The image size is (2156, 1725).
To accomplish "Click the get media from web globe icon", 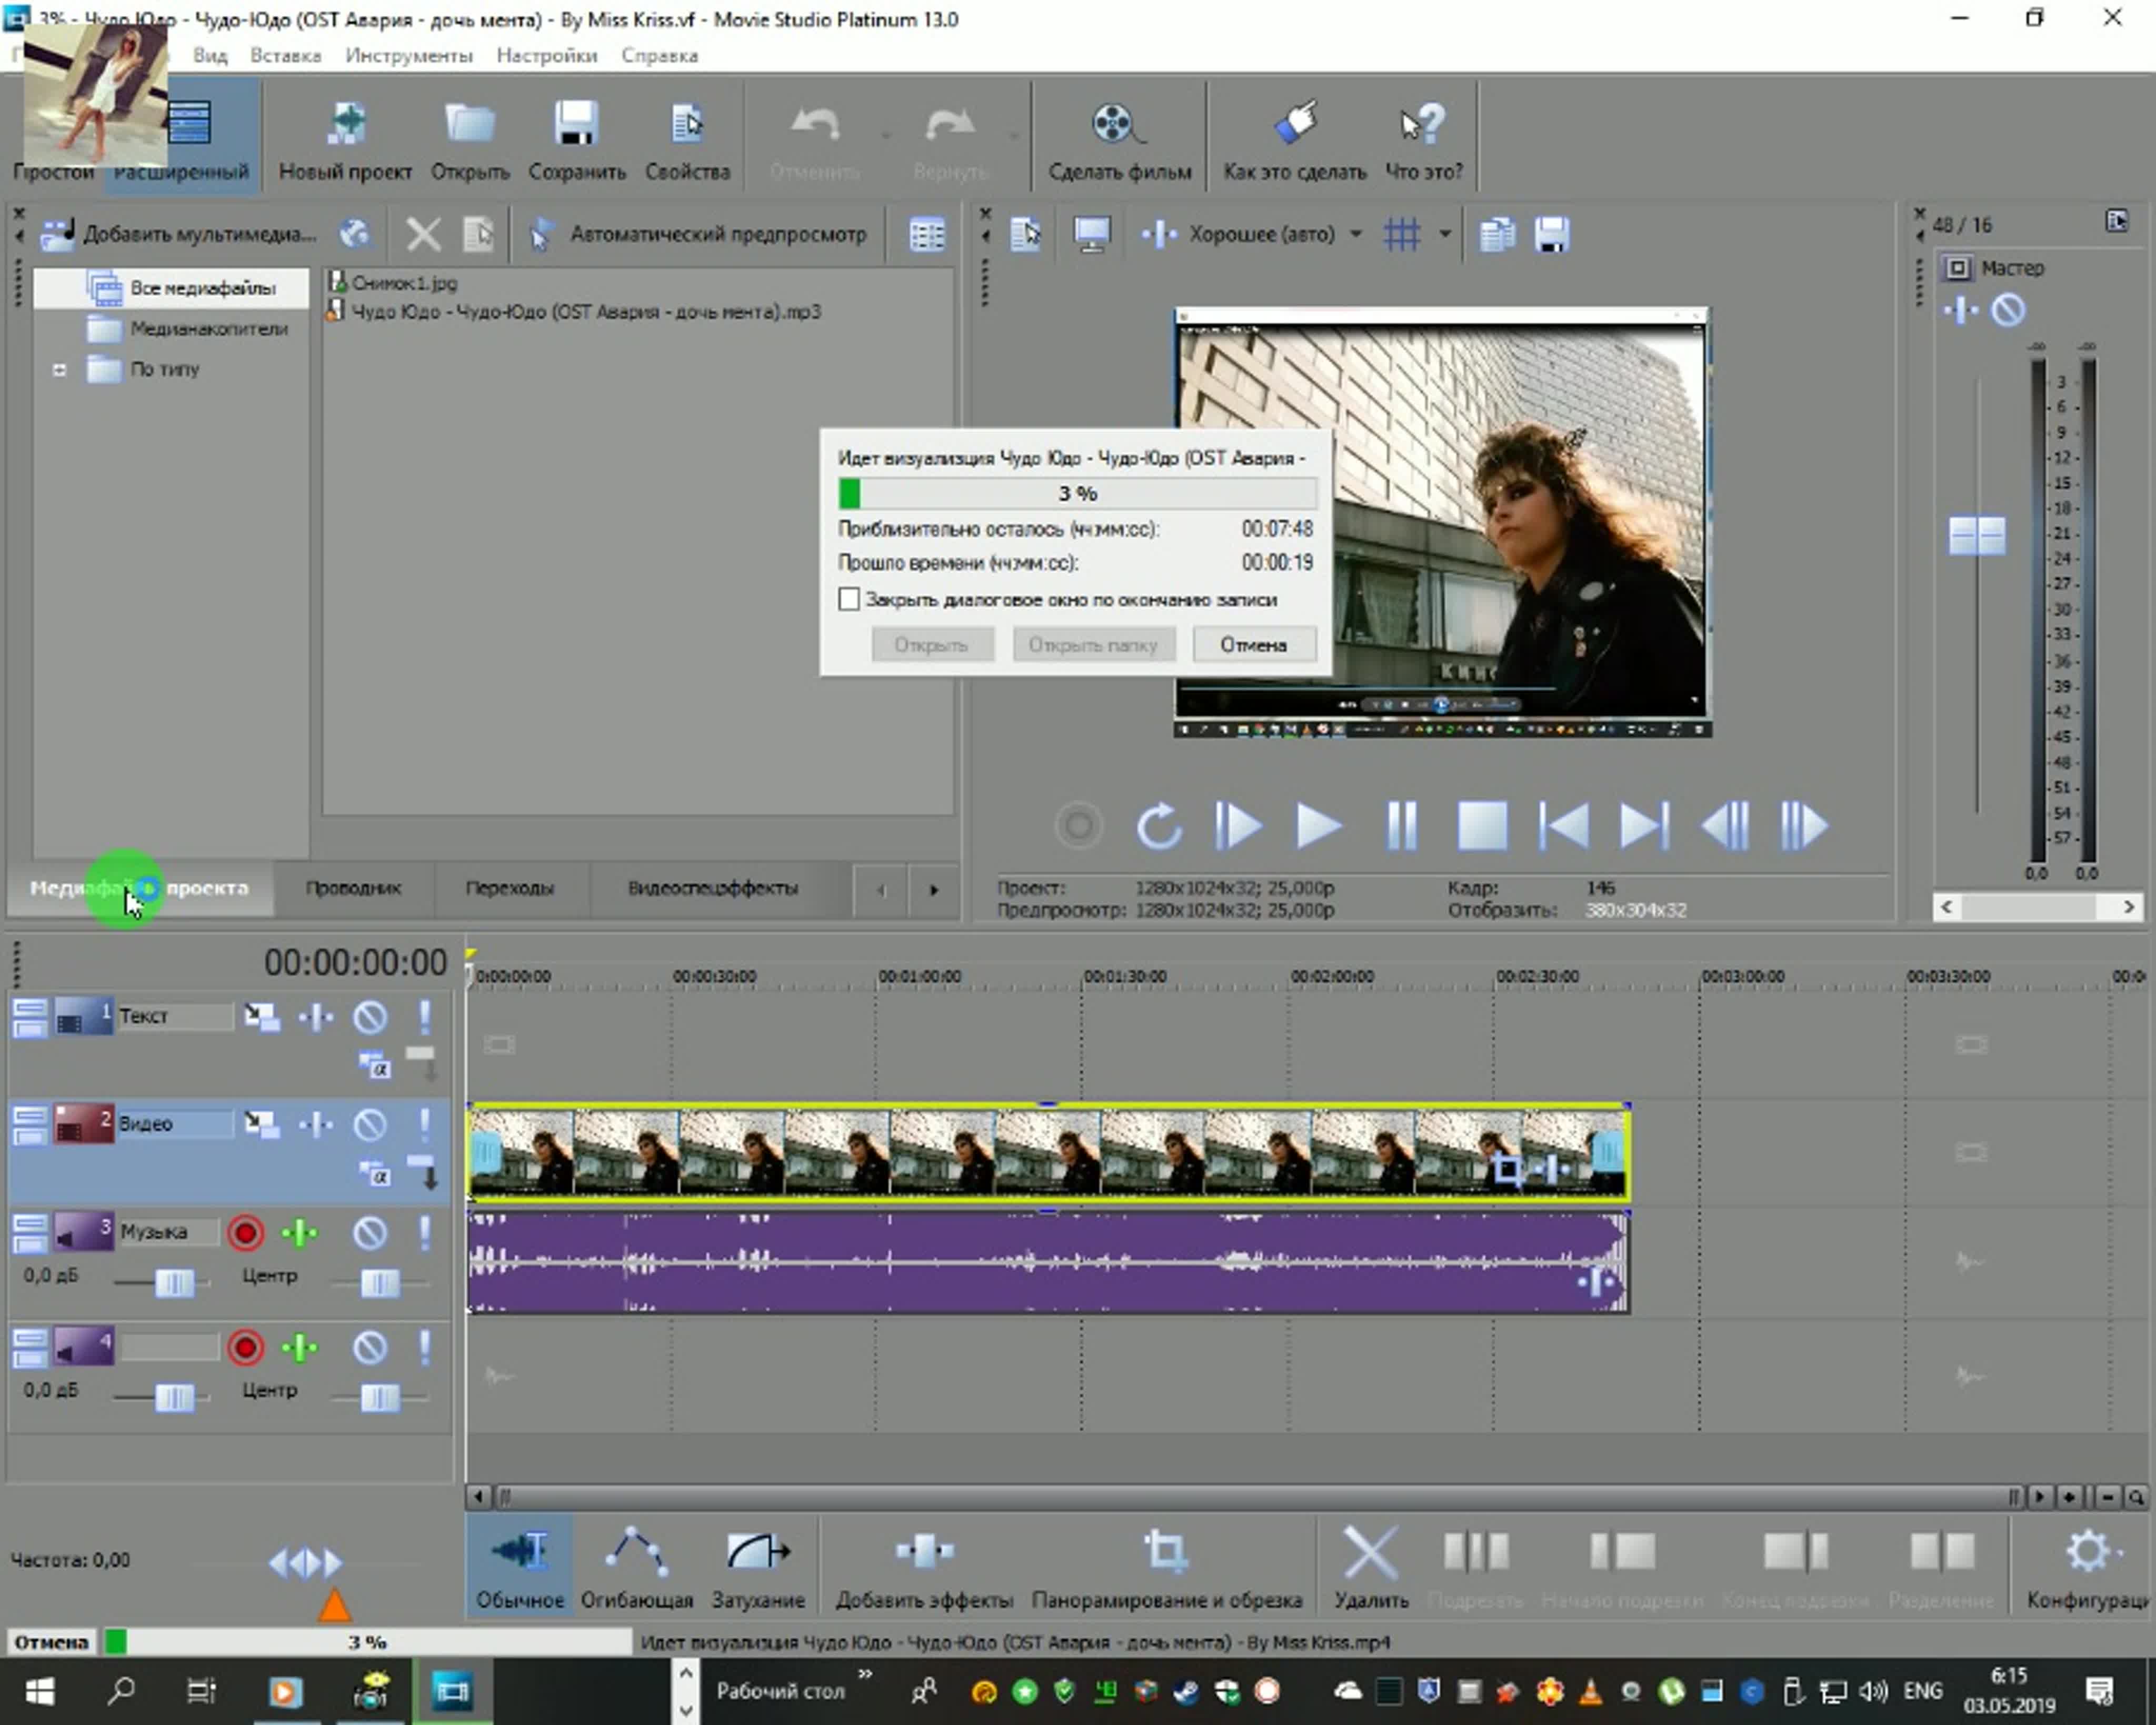I will [x=354, y=235].
